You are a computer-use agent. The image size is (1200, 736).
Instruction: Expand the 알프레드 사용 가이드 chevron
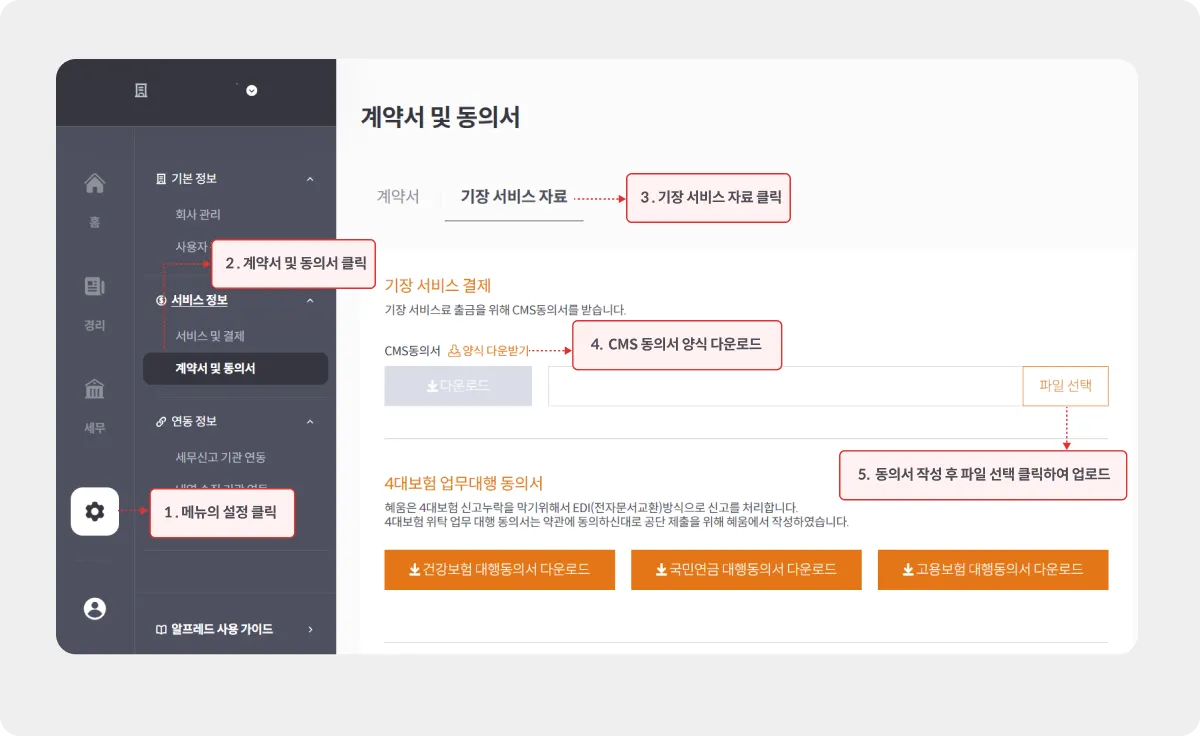point(310,629)
